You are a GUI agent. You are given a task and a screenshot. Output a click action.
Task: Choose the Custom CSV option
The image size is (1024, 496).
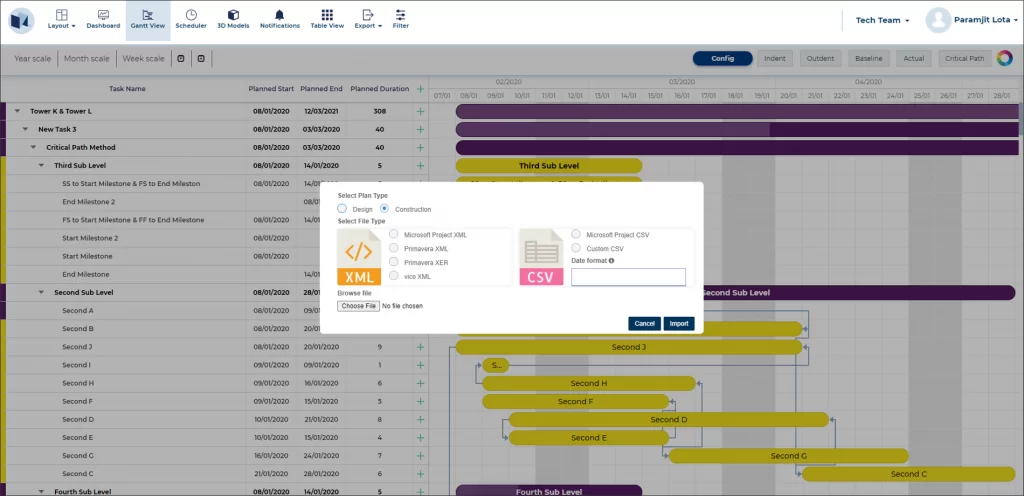576,248
